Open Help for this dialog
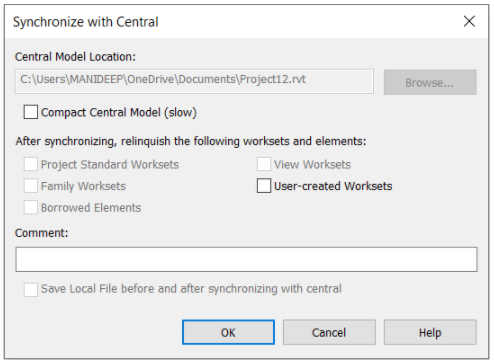 [430, 332]
